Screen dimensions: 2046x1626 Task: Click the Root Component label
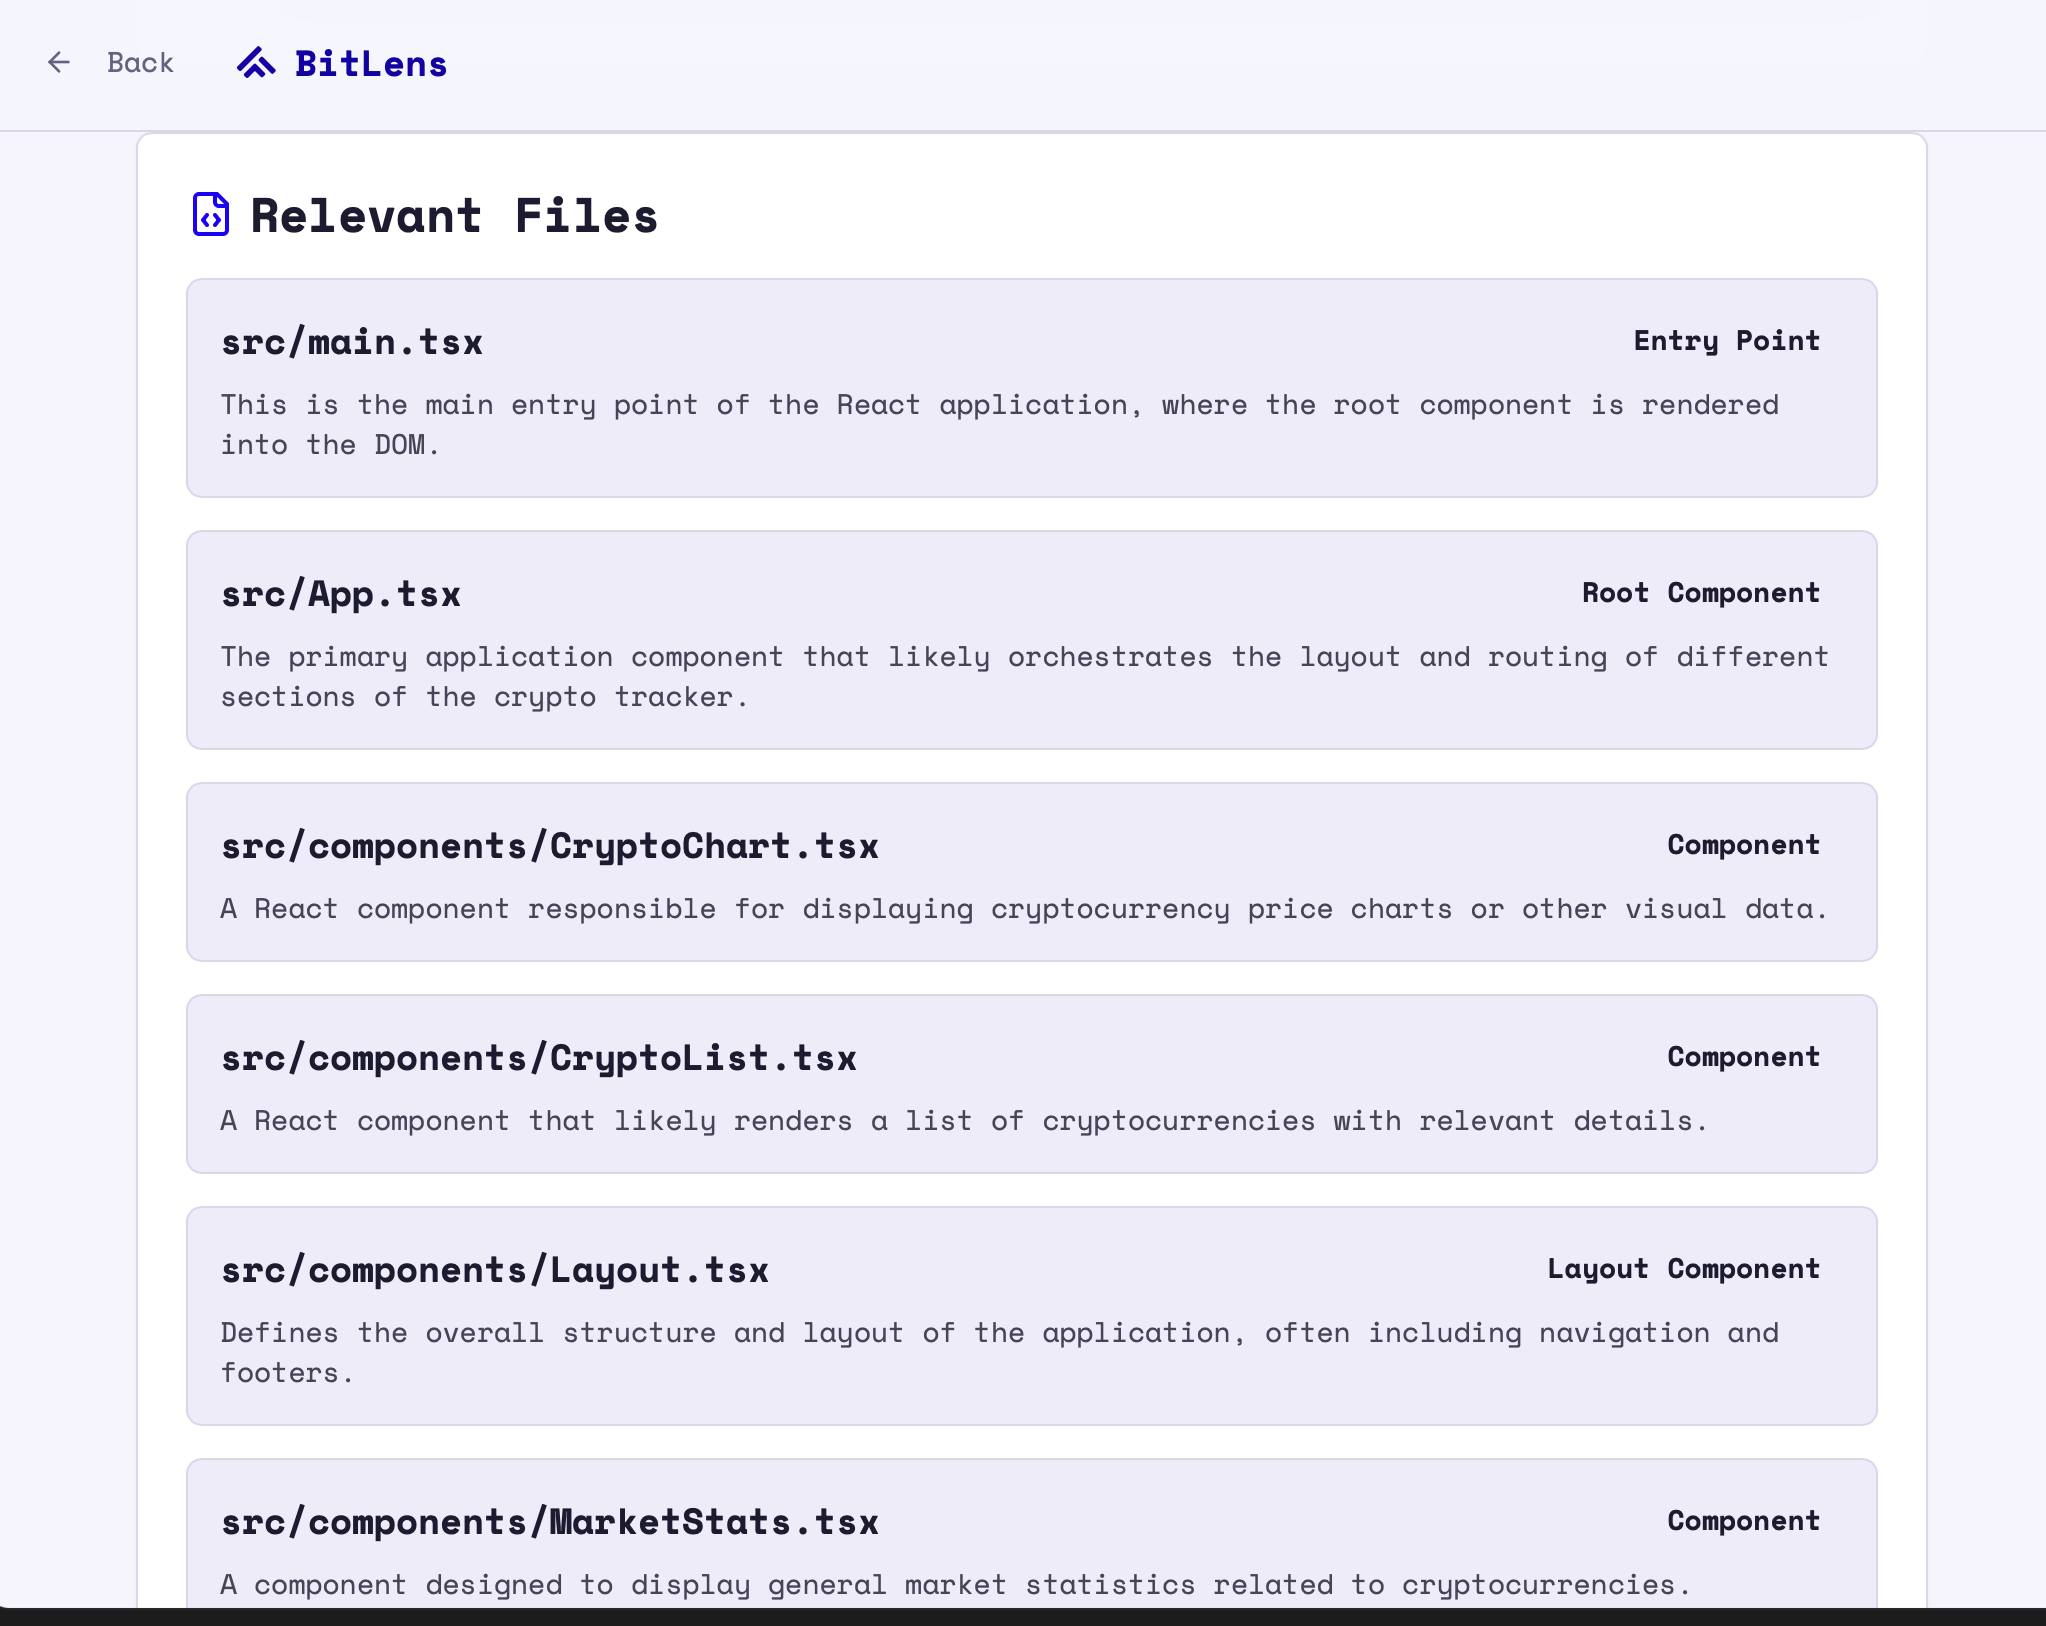tap(1700, 593)
